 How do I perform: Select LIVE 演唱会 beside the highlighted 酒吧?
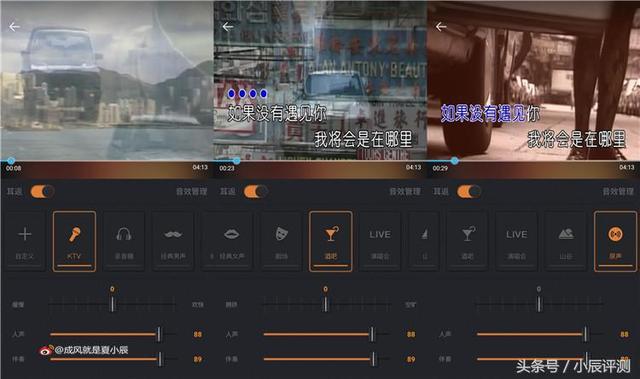pos(380,241)
